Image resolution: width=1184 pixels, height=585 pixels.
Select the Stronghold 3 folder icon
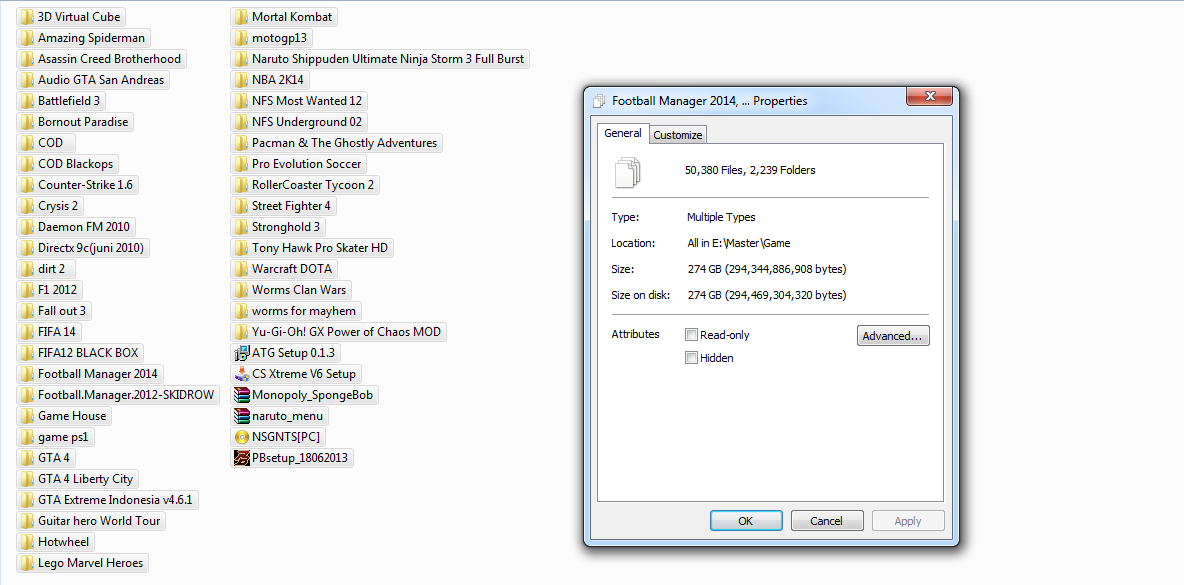(242, 226)
